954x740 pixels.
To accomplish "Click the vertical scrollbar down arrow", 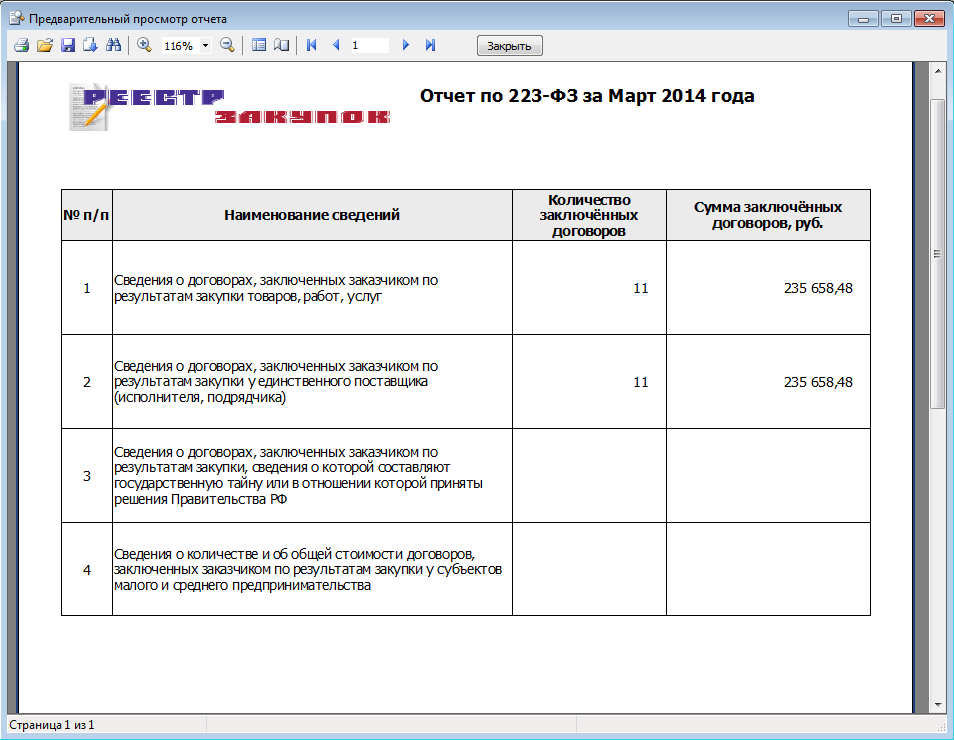I will pyautogui.click(x=938, y=703).
